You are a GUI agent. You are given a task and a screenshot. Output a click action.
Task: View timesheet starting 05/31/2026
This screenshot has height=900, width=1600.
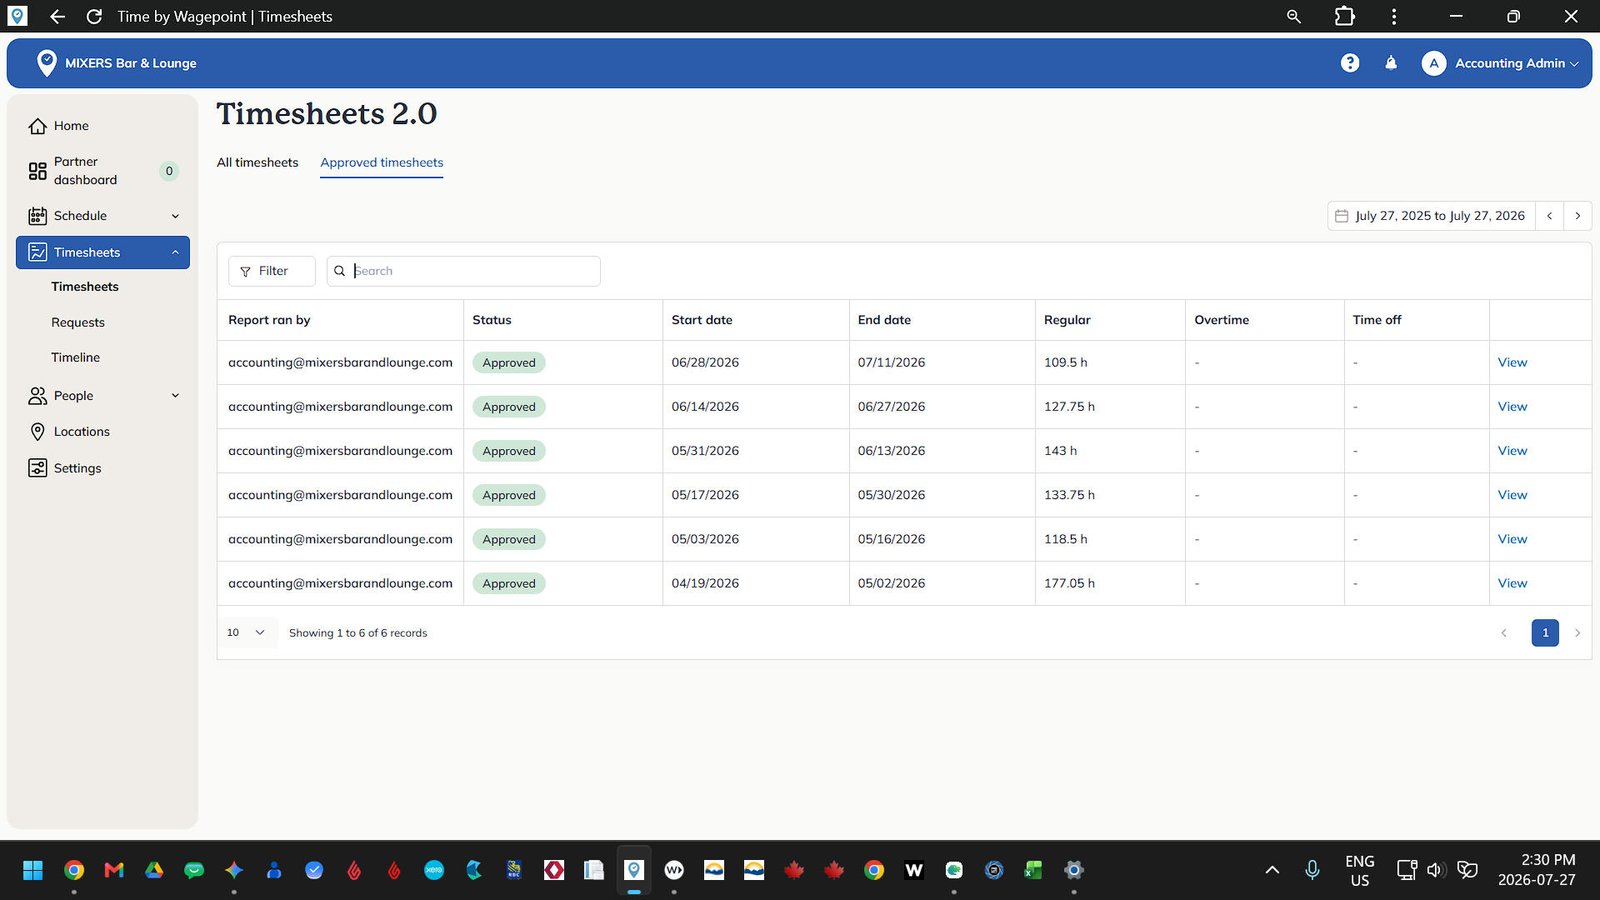pyautogui.click(x=1512, y=451)
